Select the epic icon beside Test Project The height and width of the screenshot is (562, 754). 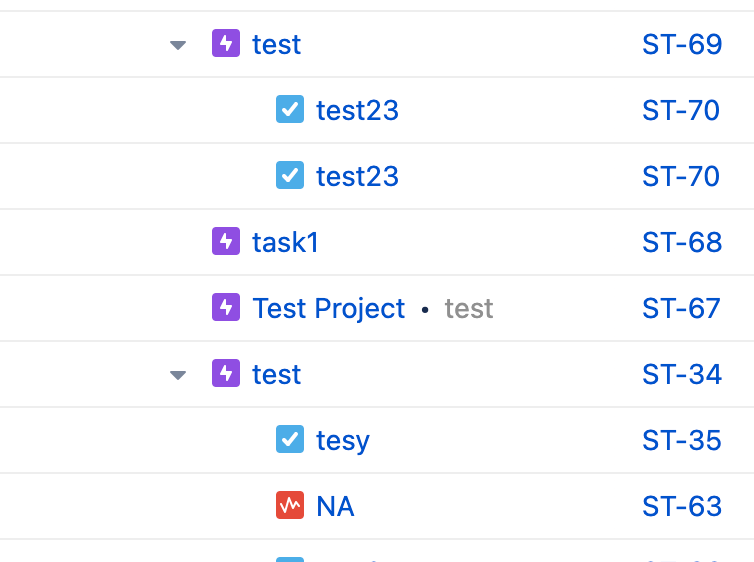(x=226, y=308)
